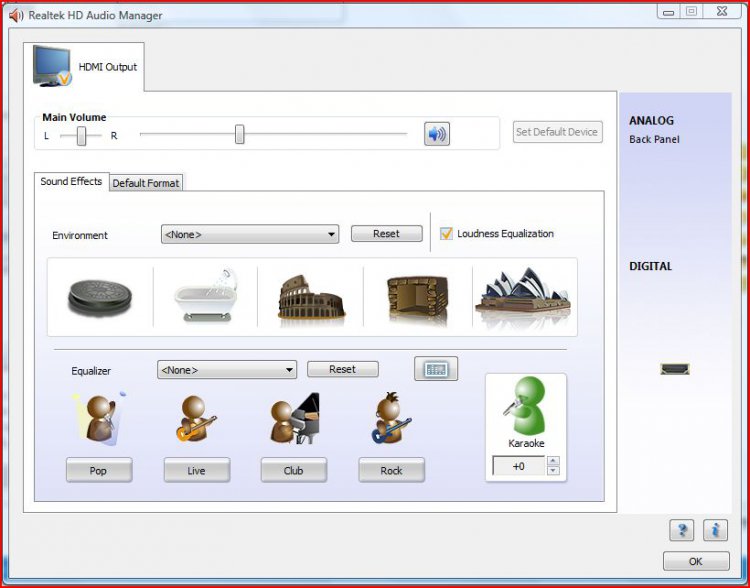Click the Club pianist figure icon
The height and width of the screenshot is (588, 750).
294,419
